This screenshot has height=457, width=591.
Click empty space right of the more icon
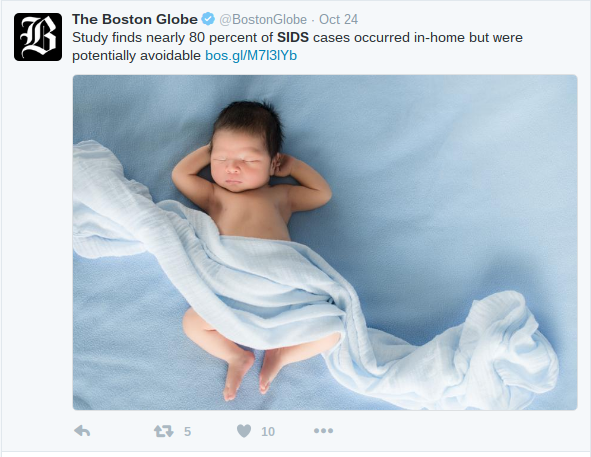pos(452,431)
